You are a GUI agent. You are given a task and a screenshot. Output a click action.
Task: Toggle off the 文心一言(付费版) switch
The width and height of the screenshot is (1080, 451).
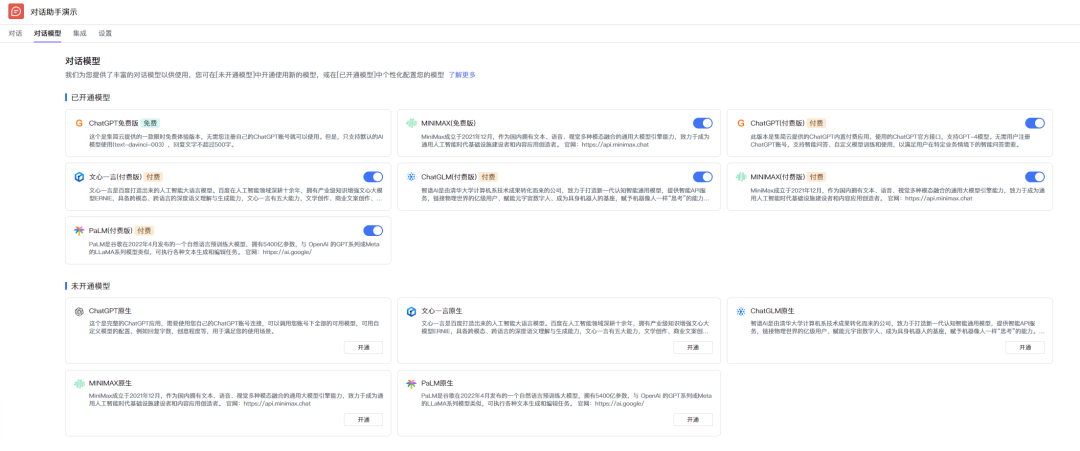[x=372, y=177]
